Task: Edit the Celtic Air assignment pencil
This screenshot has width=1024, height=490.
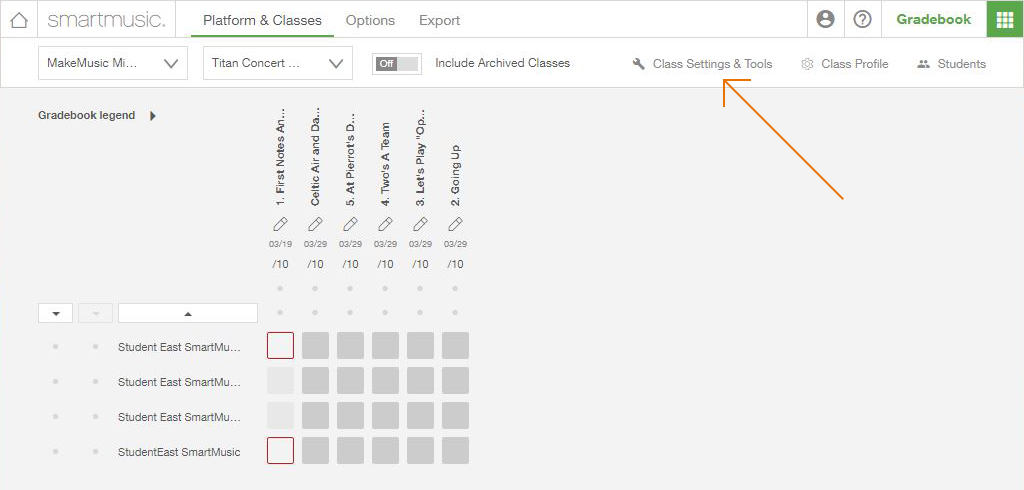Action: tap(315, 224)
